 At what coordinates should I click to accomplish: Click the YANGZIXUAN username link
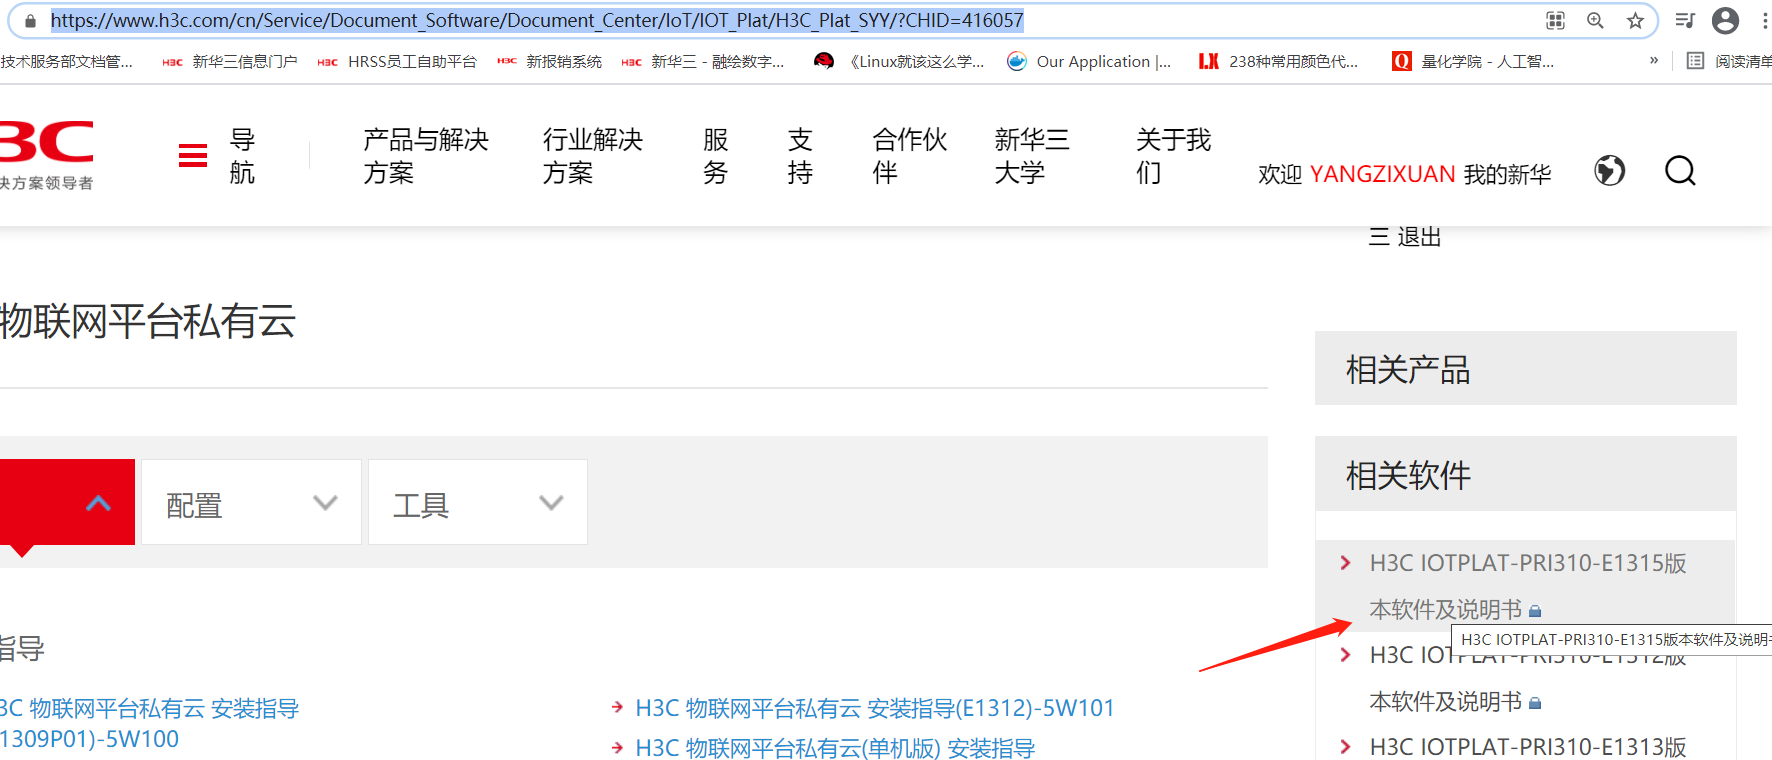(1382, 174)
